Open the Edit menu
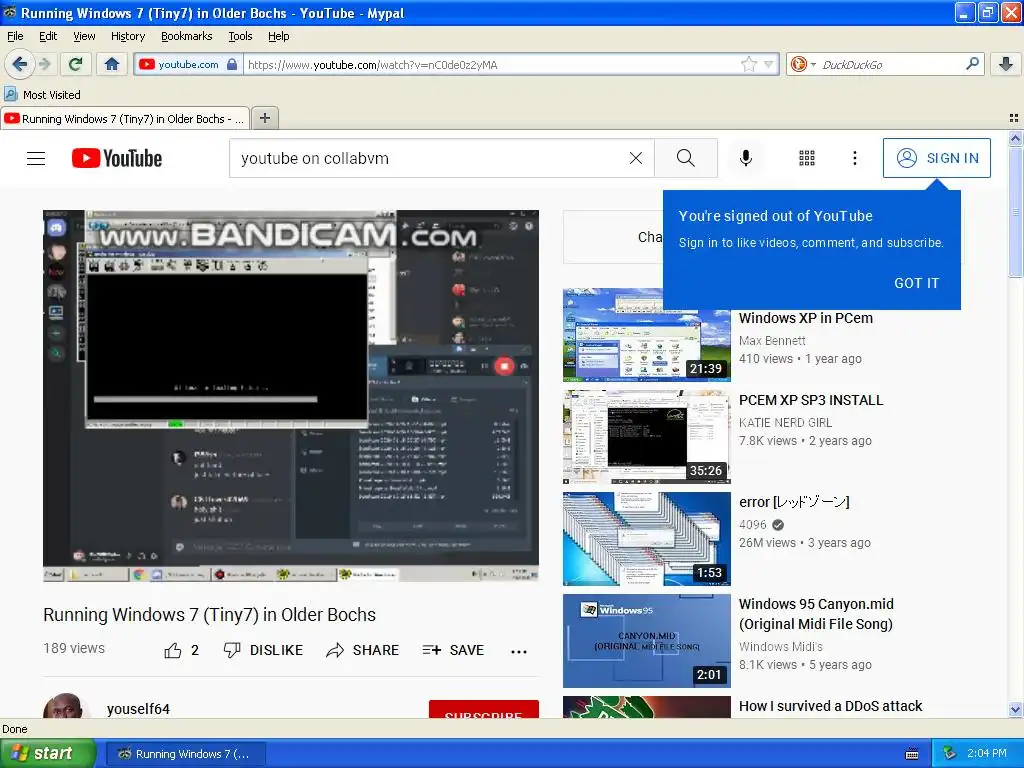The width and height of the screenshot is (1024, 768). click(x=48, y=36)
